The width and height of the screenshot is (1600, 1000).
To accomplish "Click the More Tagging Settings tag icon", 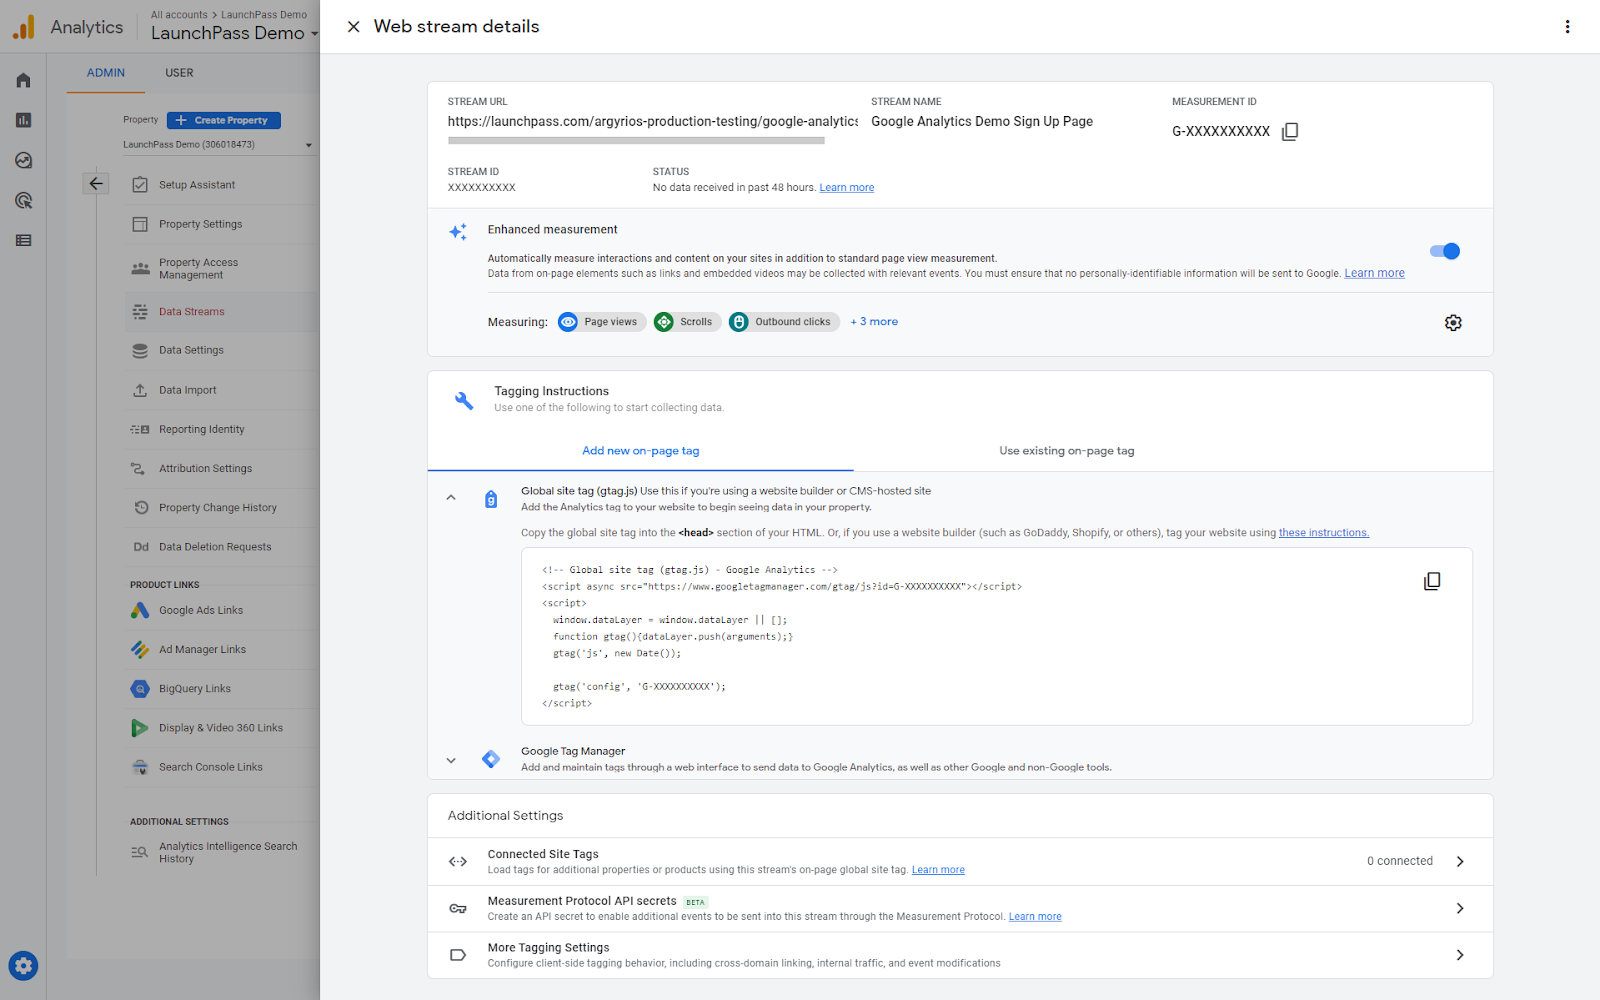I will (x=458, y=955).
